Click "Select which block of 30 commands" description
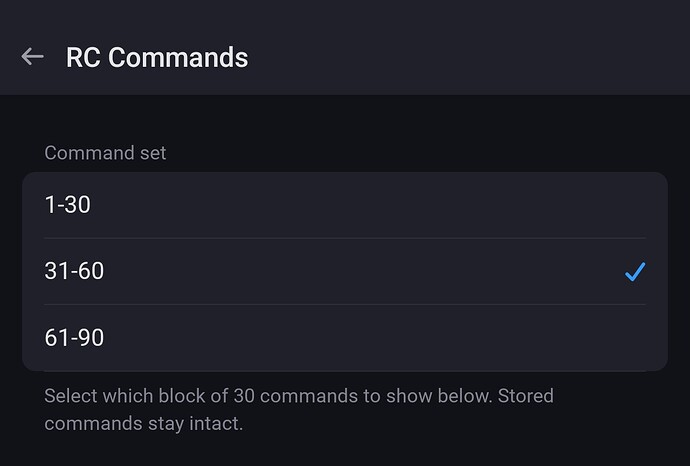This screenshot has height=466, width=690. pyautogui.click(x=299, y=397)
